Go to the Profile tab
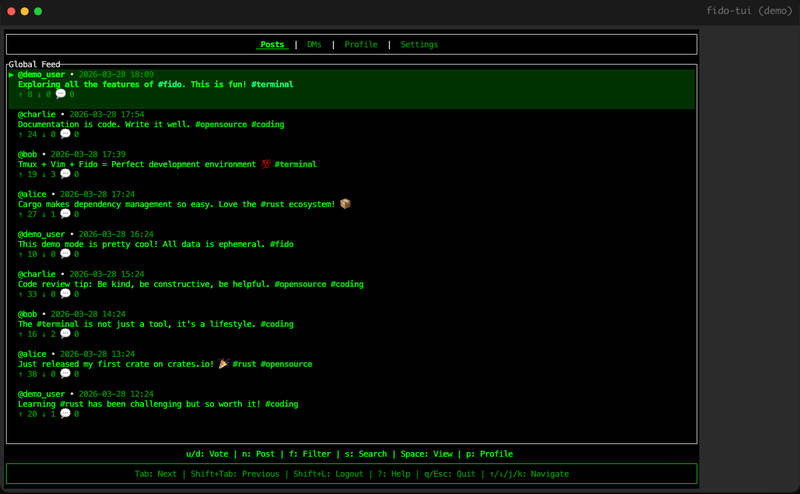The width and height of the screenshot is (800, 494). click(361, 44)
